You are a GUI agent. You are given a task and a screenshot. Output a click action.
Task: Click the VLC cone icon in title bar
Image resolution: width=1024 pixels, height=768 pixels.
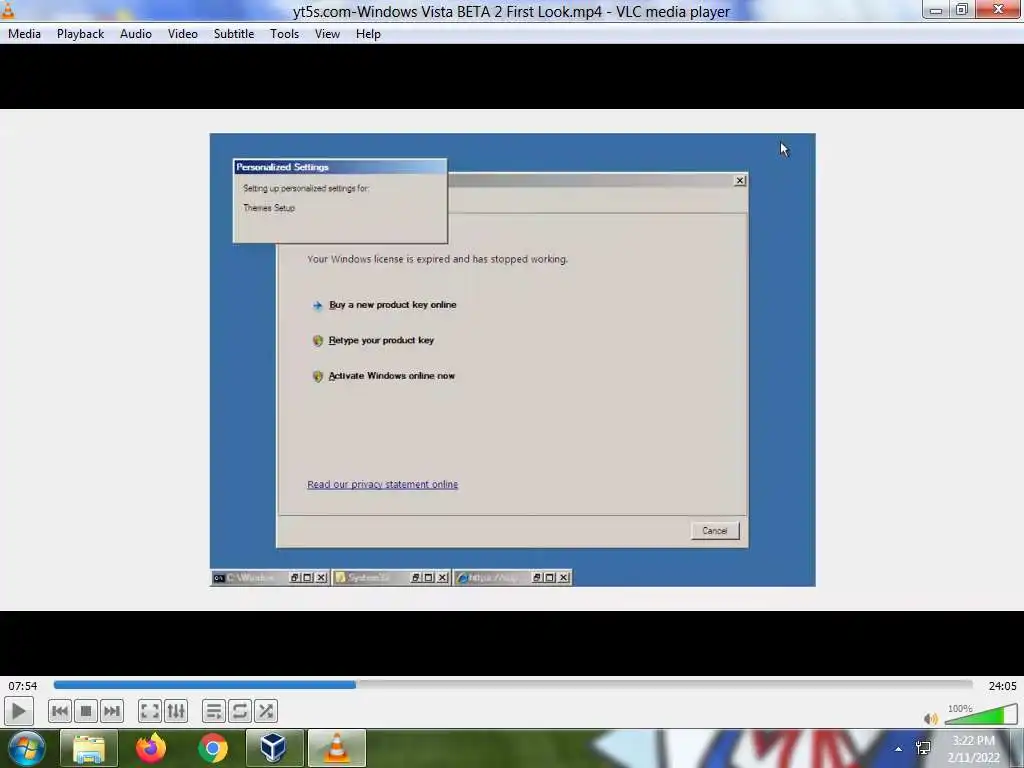pyautogui.click(x=8, y=10)
